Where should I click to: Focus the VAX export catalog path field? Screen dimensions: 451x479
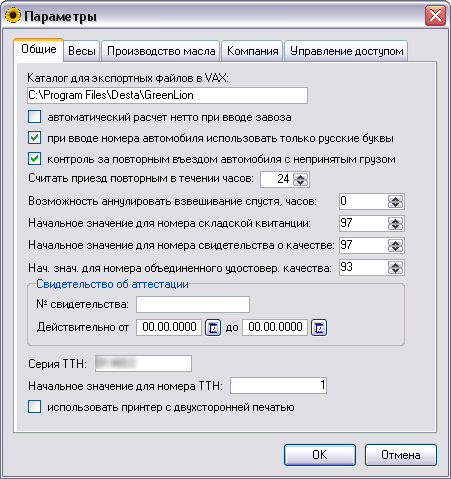[167, 95]
